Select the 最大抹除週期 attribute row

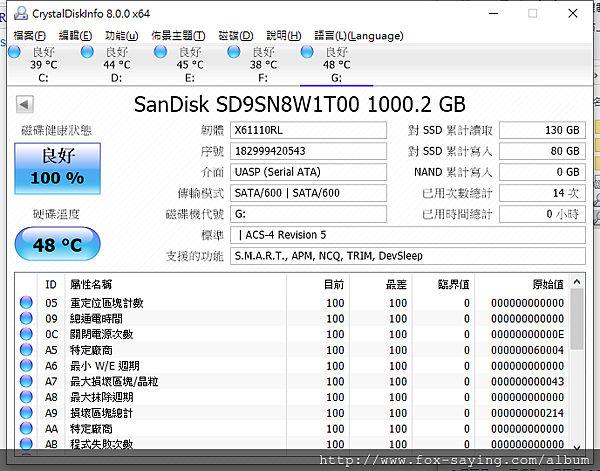point(292,397)
